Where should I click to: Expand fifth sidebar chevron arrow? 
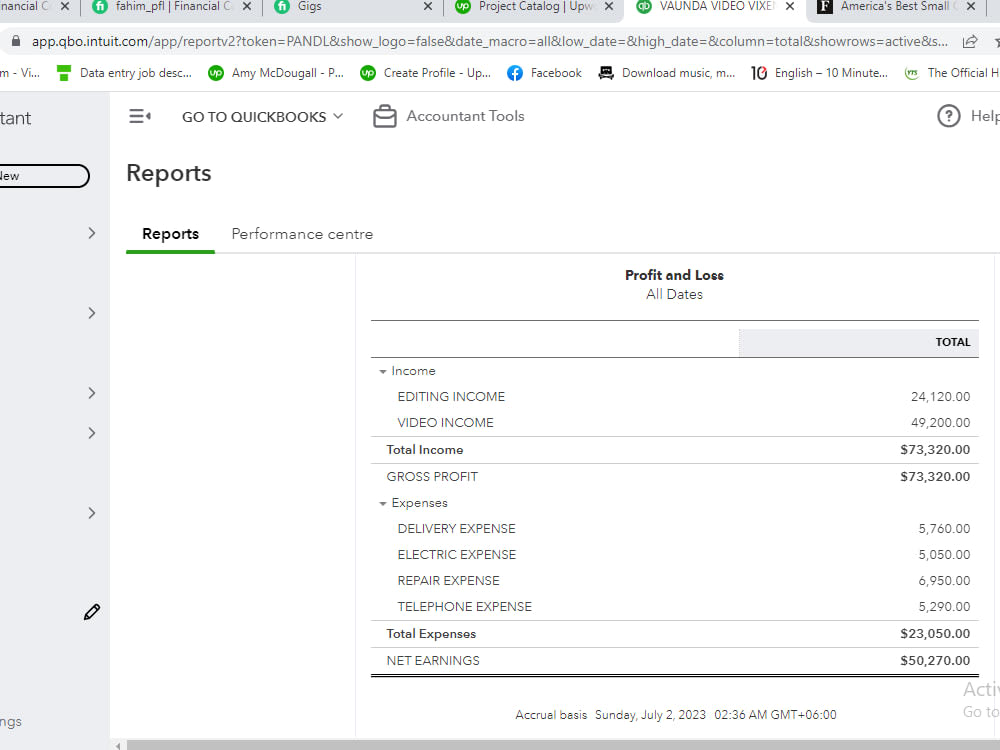[92, 513]
